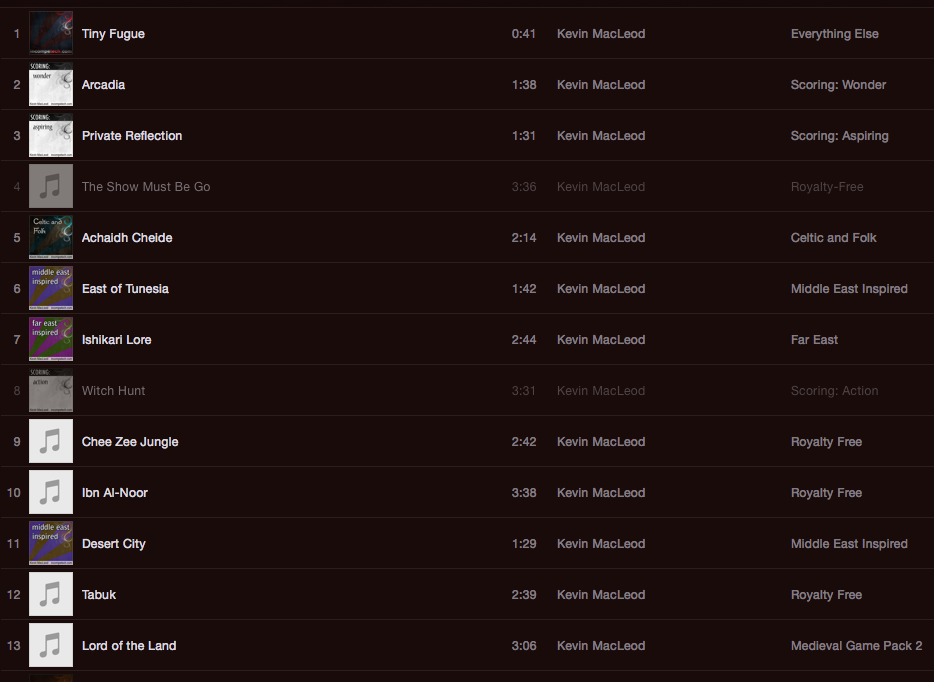Image resolution: width=934 pixels, height=682 pixels.
Task: Open the Medieval Game Pack 2 album link
Action: 857,646
